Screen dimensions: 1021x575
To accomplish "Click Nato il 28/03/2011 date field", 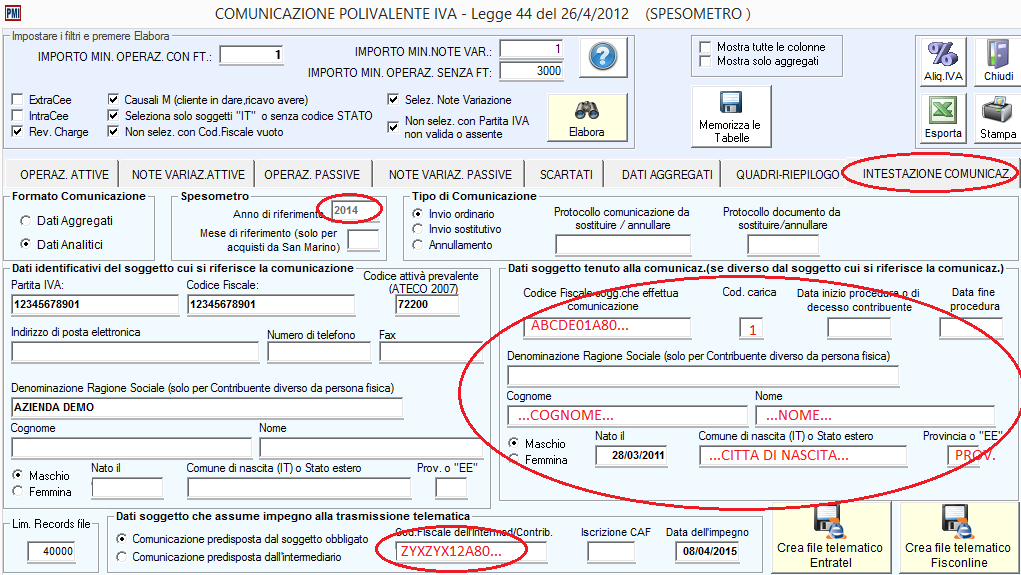I will point(631,455).
